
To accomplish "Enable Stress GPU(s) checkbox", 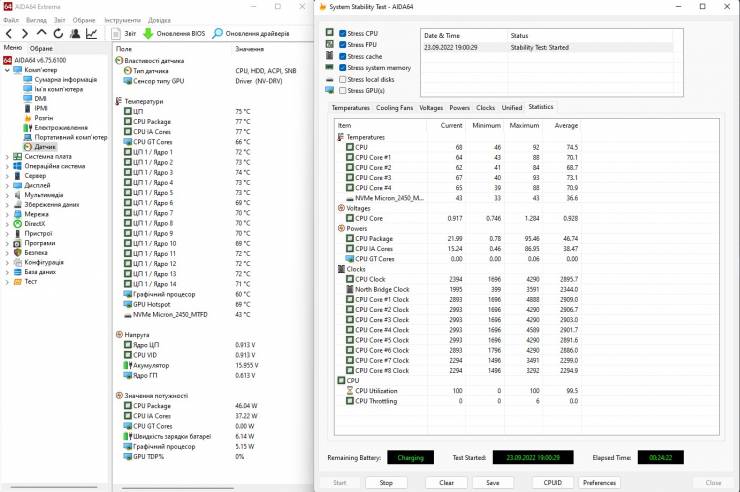I will (343, 91).
